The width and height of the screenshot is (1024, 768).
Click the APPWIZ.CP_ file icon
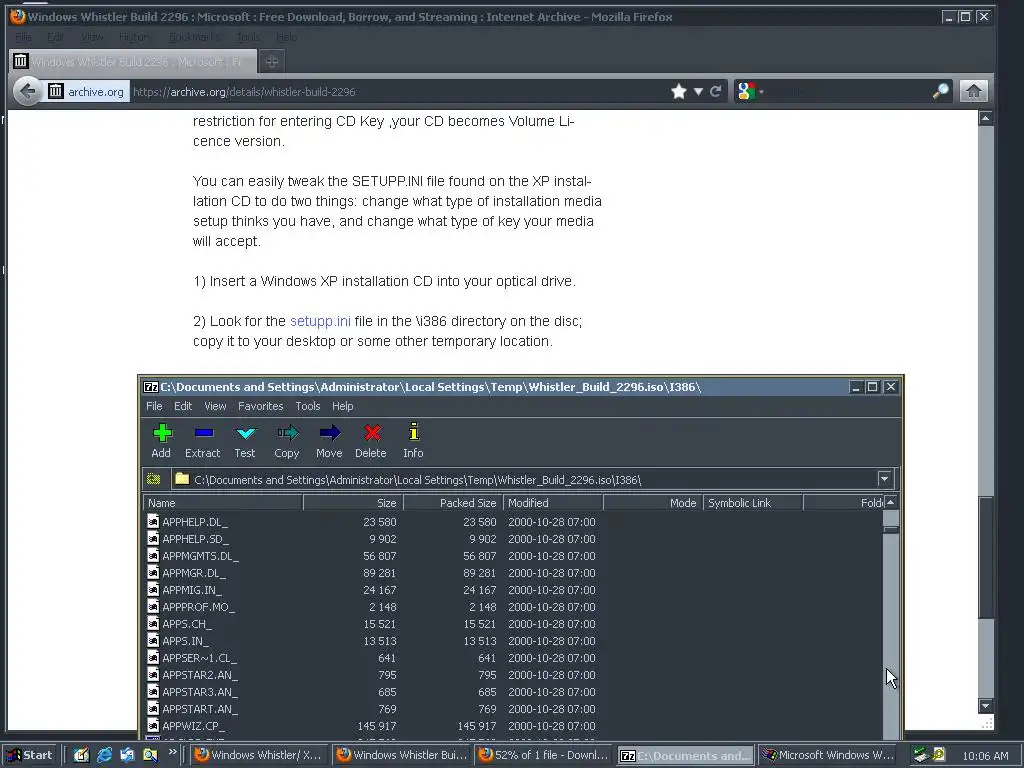point(153,725)
